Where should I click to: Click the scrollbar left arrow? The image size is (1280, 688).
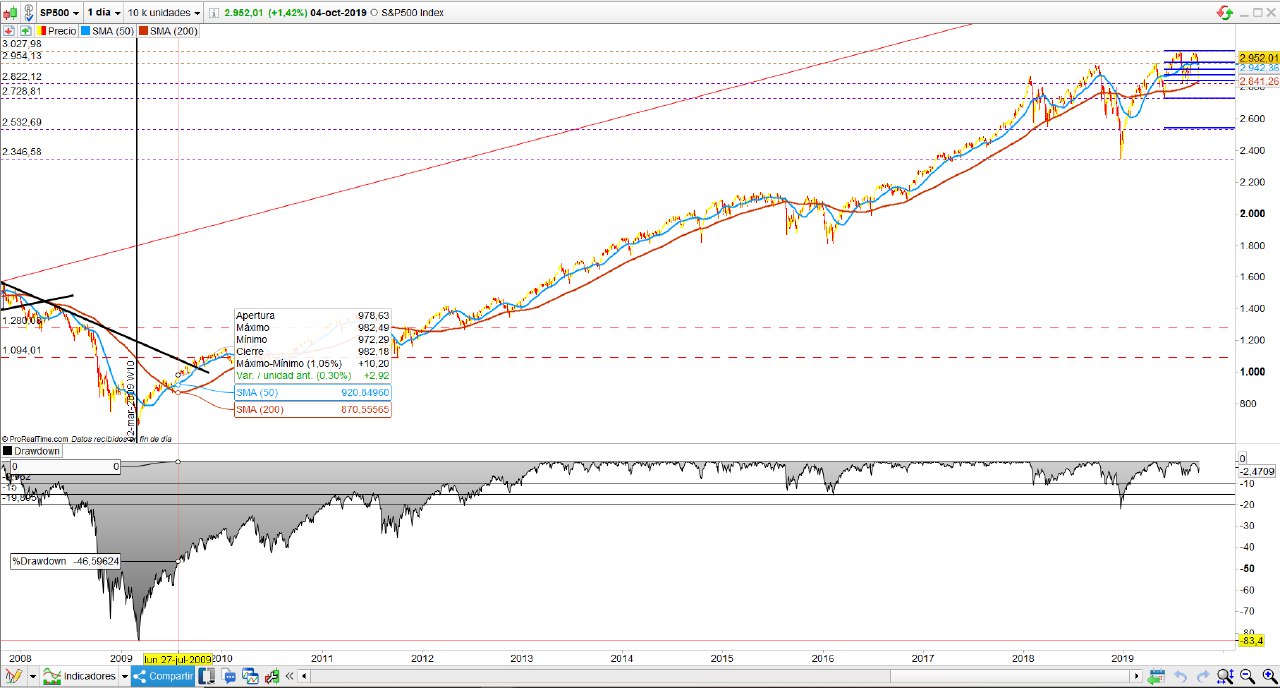click(304, 676)
